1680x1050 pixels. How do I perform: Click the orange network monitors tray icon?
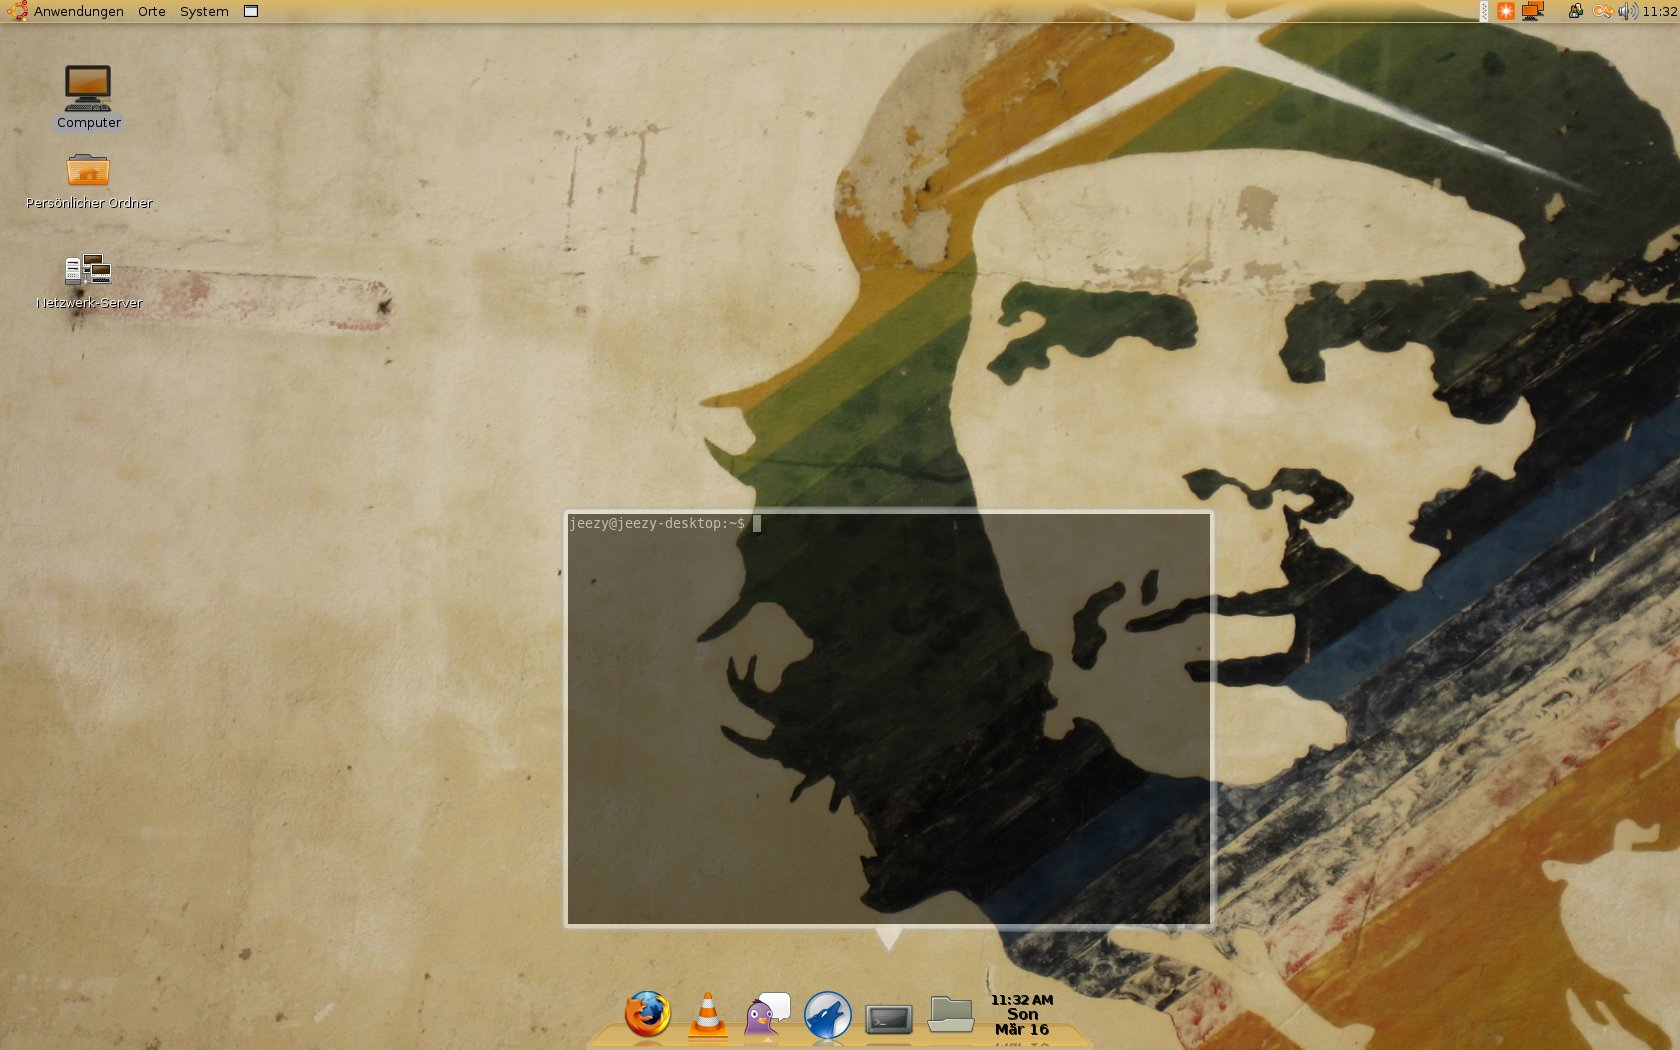1533,11
